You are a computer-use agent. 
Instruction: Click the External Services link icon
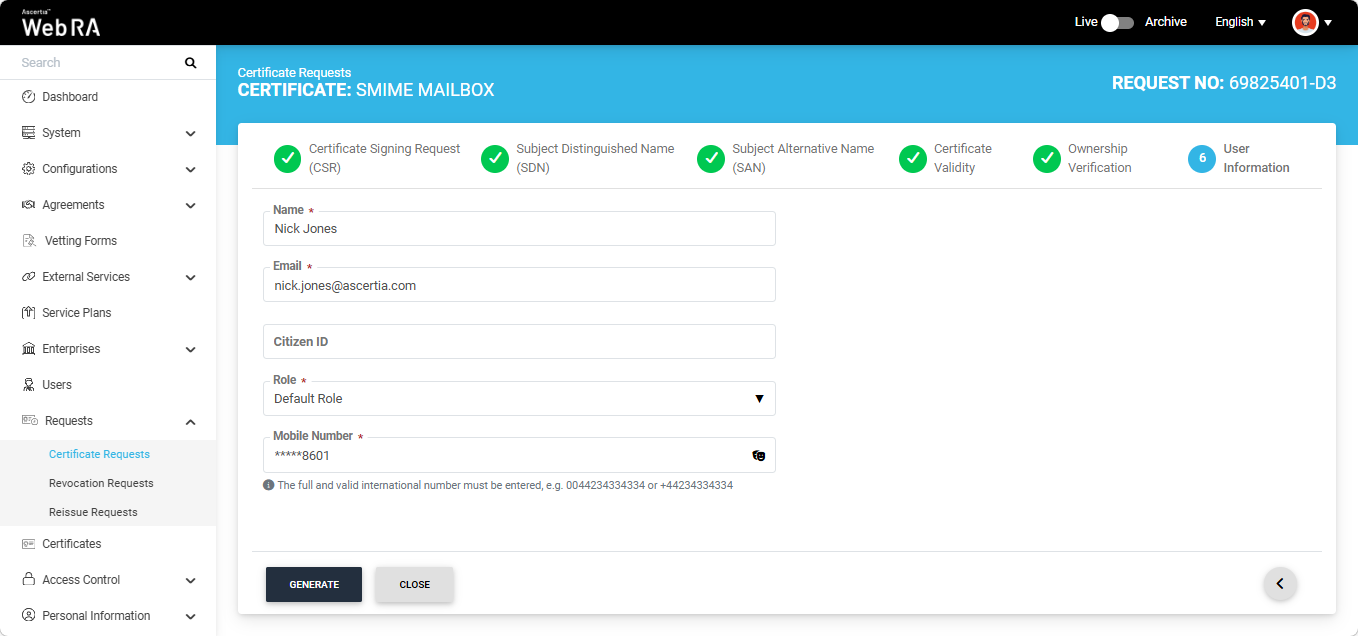point(29,277)
